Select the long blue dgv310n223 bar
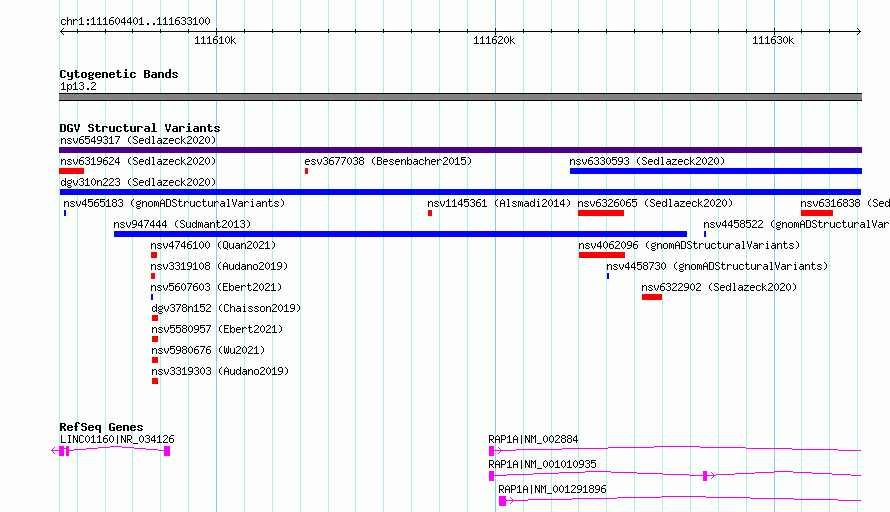This screenshot has width=890, height=512. point(460,192)
